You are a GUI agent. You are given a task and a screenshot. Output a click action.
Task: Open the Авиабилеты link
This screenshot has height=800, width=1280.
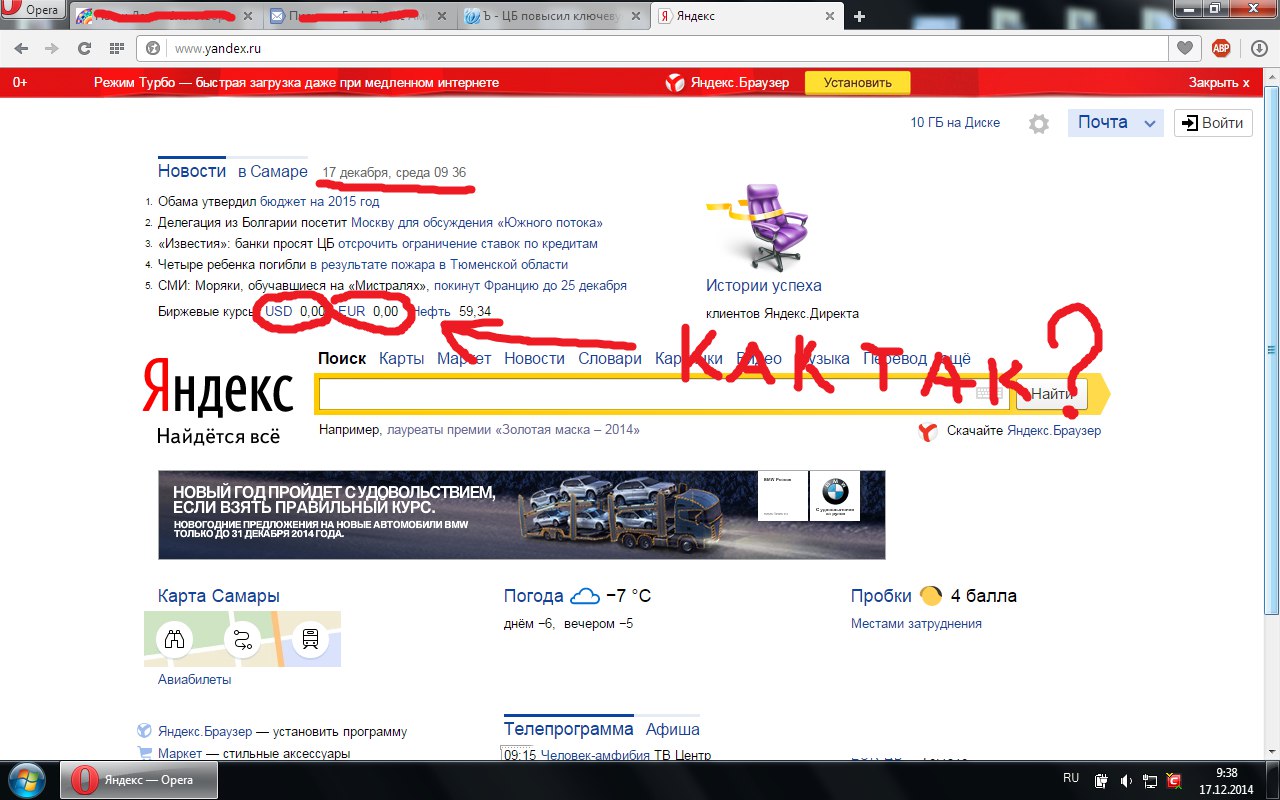[x=194, y=680]
